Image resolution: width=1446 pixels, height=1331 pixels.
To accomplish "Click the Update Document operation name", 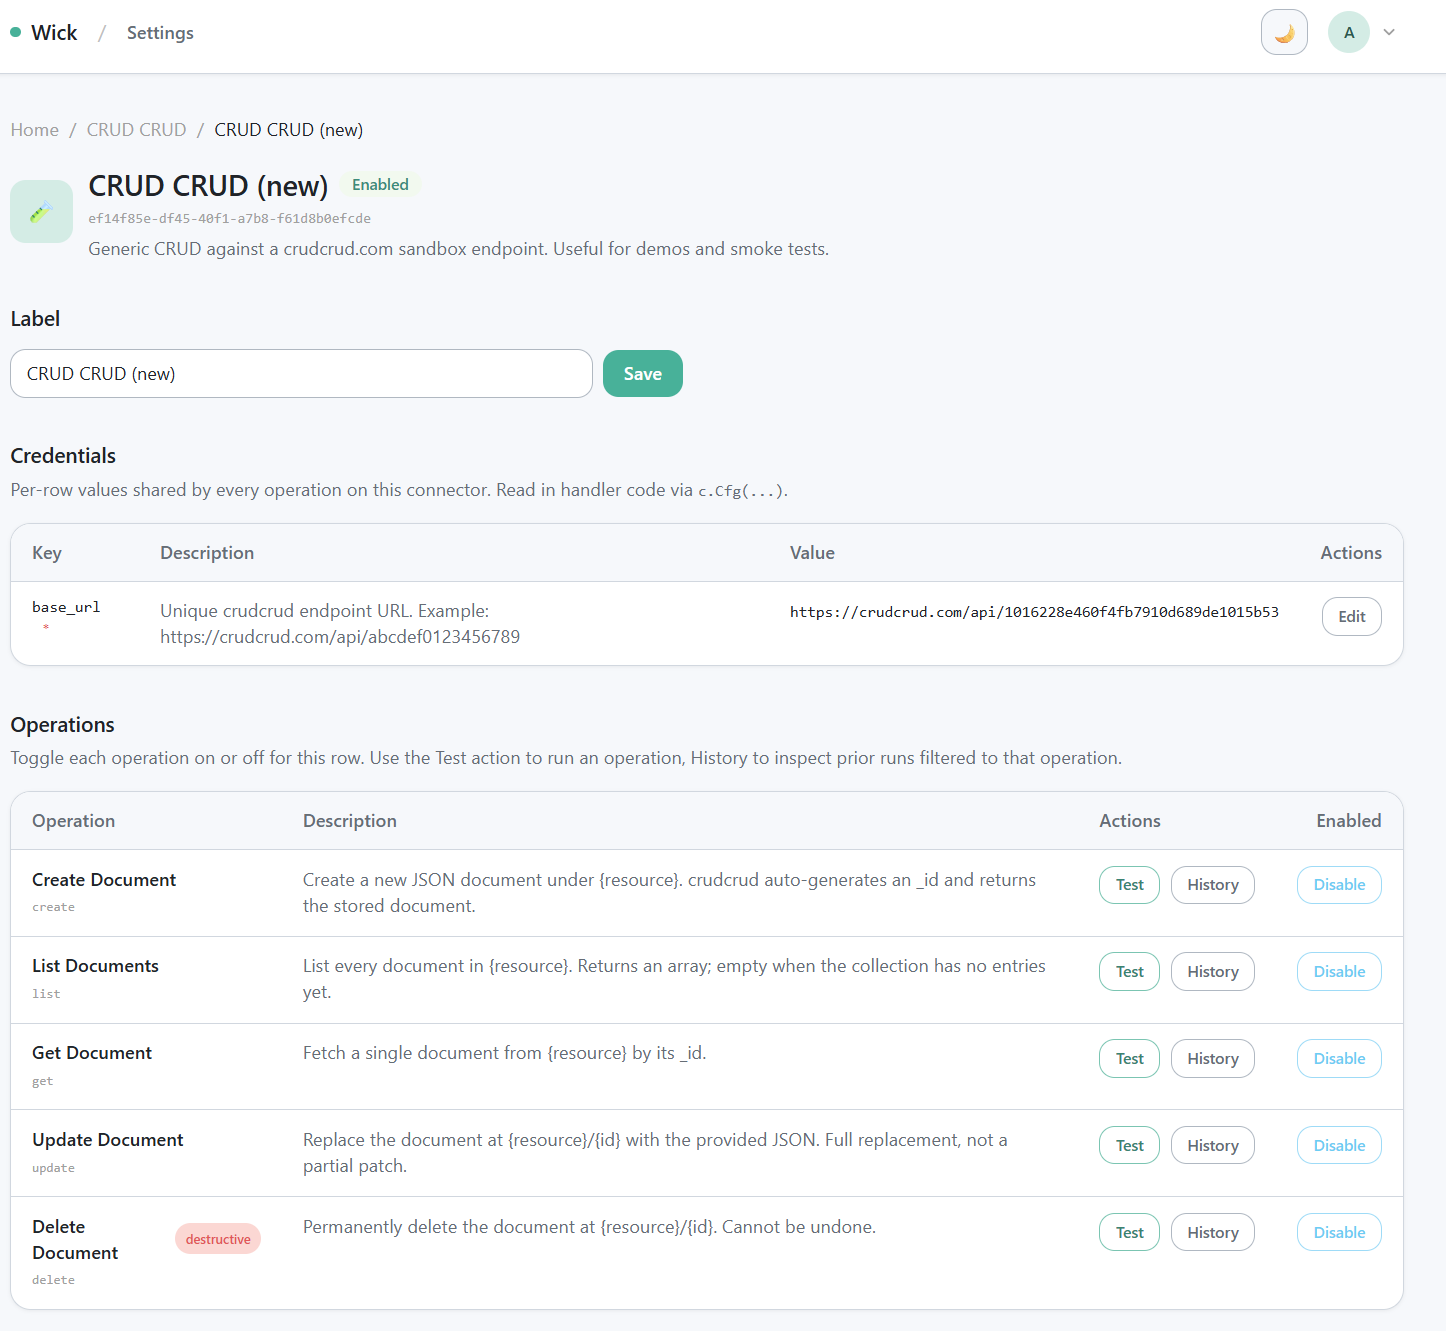I will click(x=108, y=1140).
